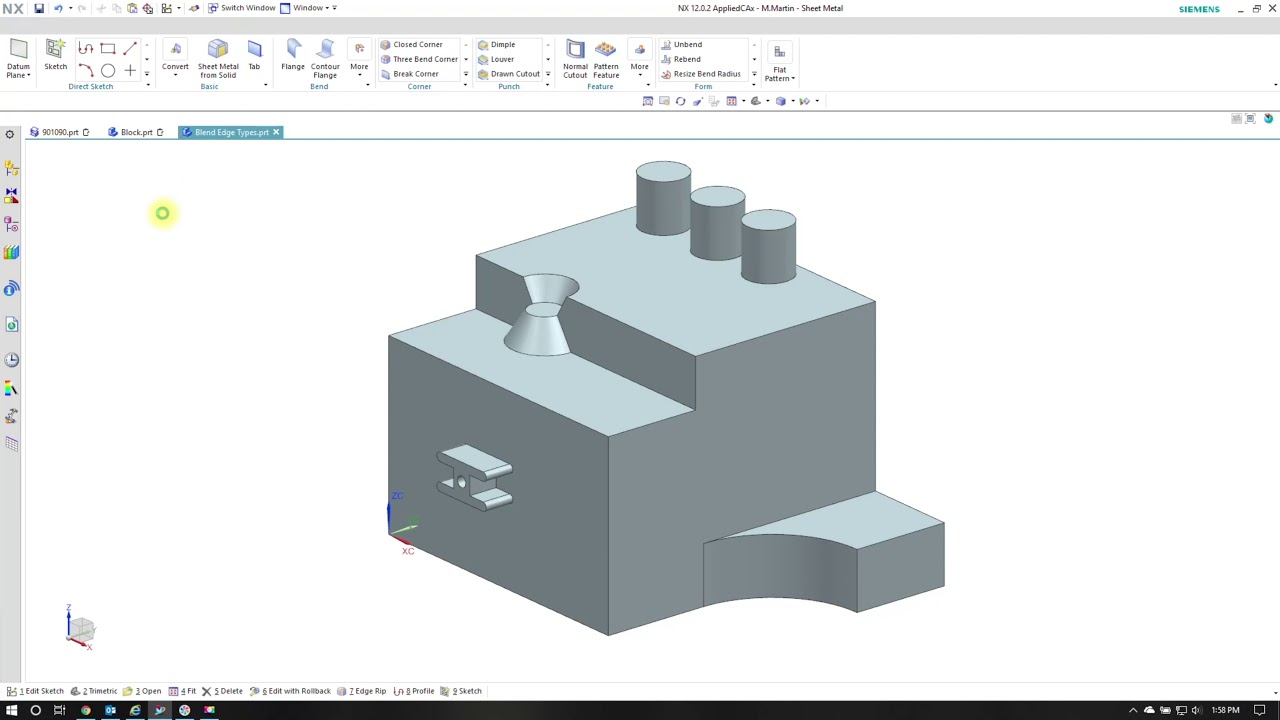
Task: Switch to the Block.prt tab
Action: (x=136, y=132)
